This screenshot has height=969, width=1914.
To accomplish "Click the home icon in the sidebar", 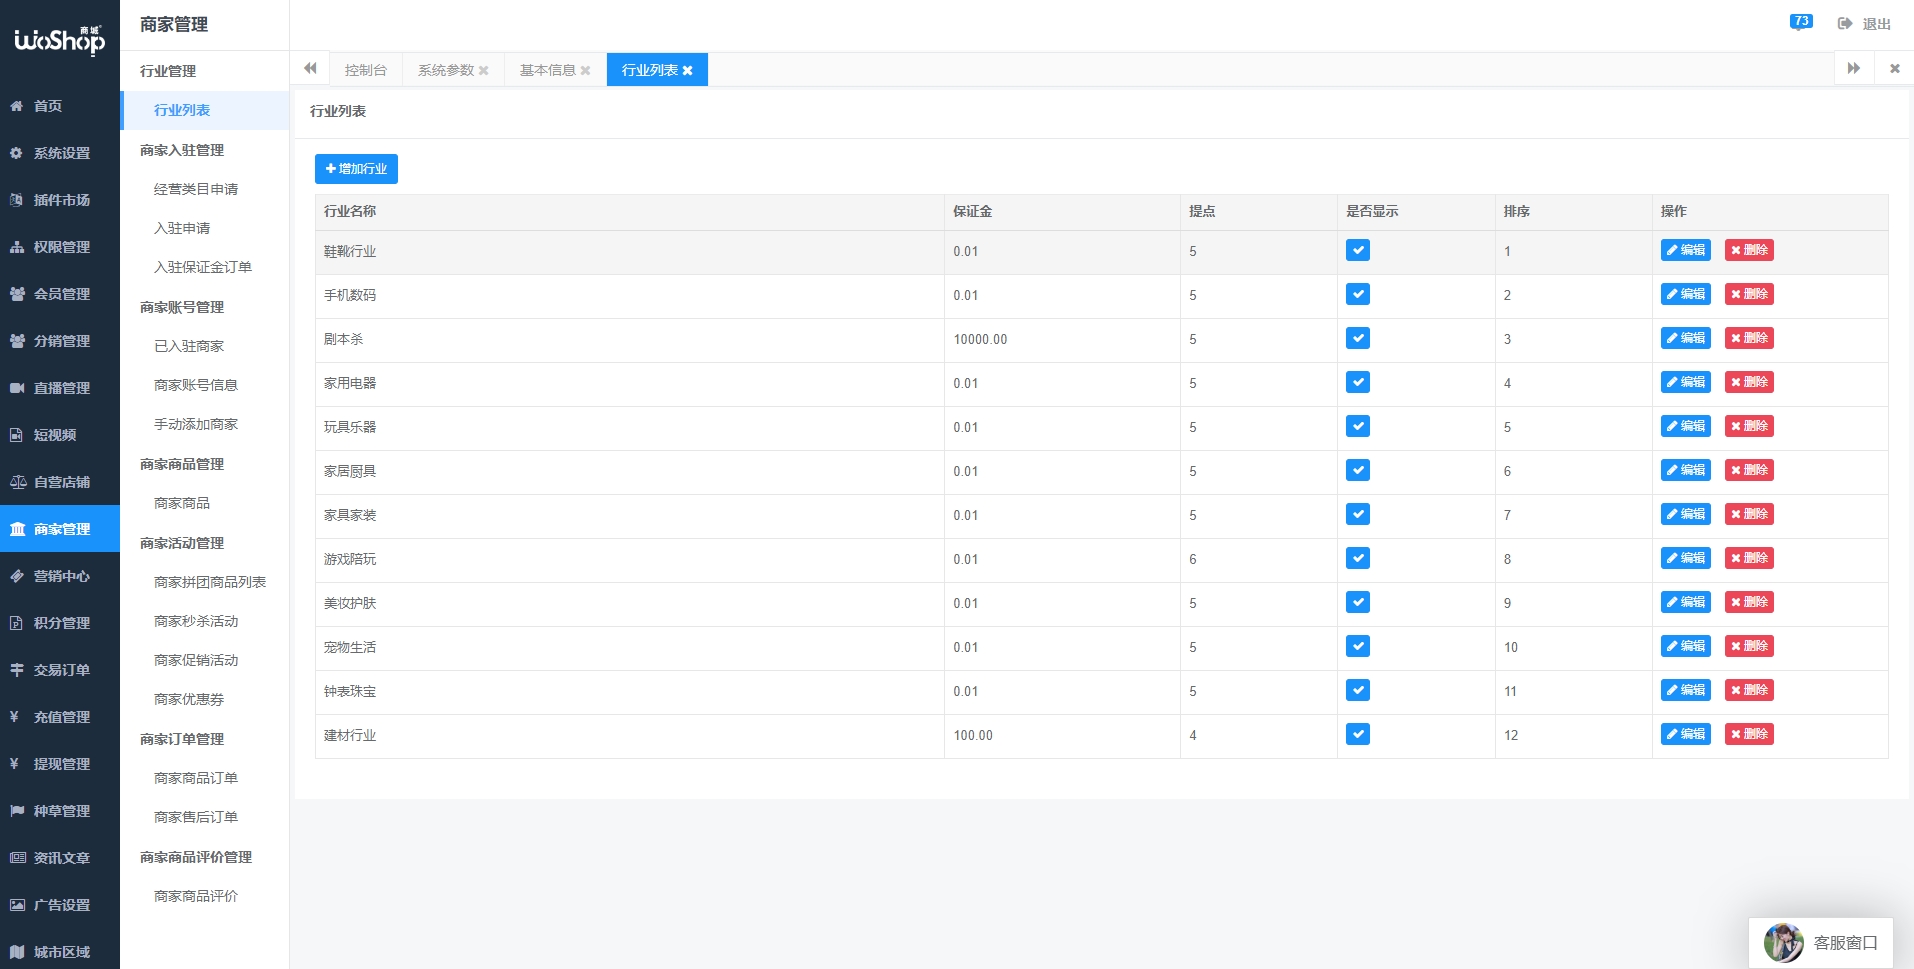I will click(17, 106).
